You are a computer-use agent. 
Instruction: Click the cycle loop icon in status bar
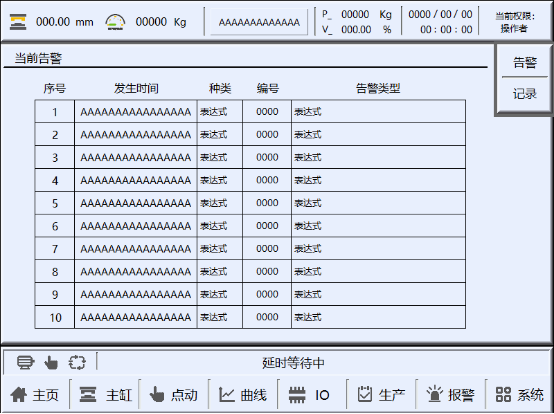77,362
